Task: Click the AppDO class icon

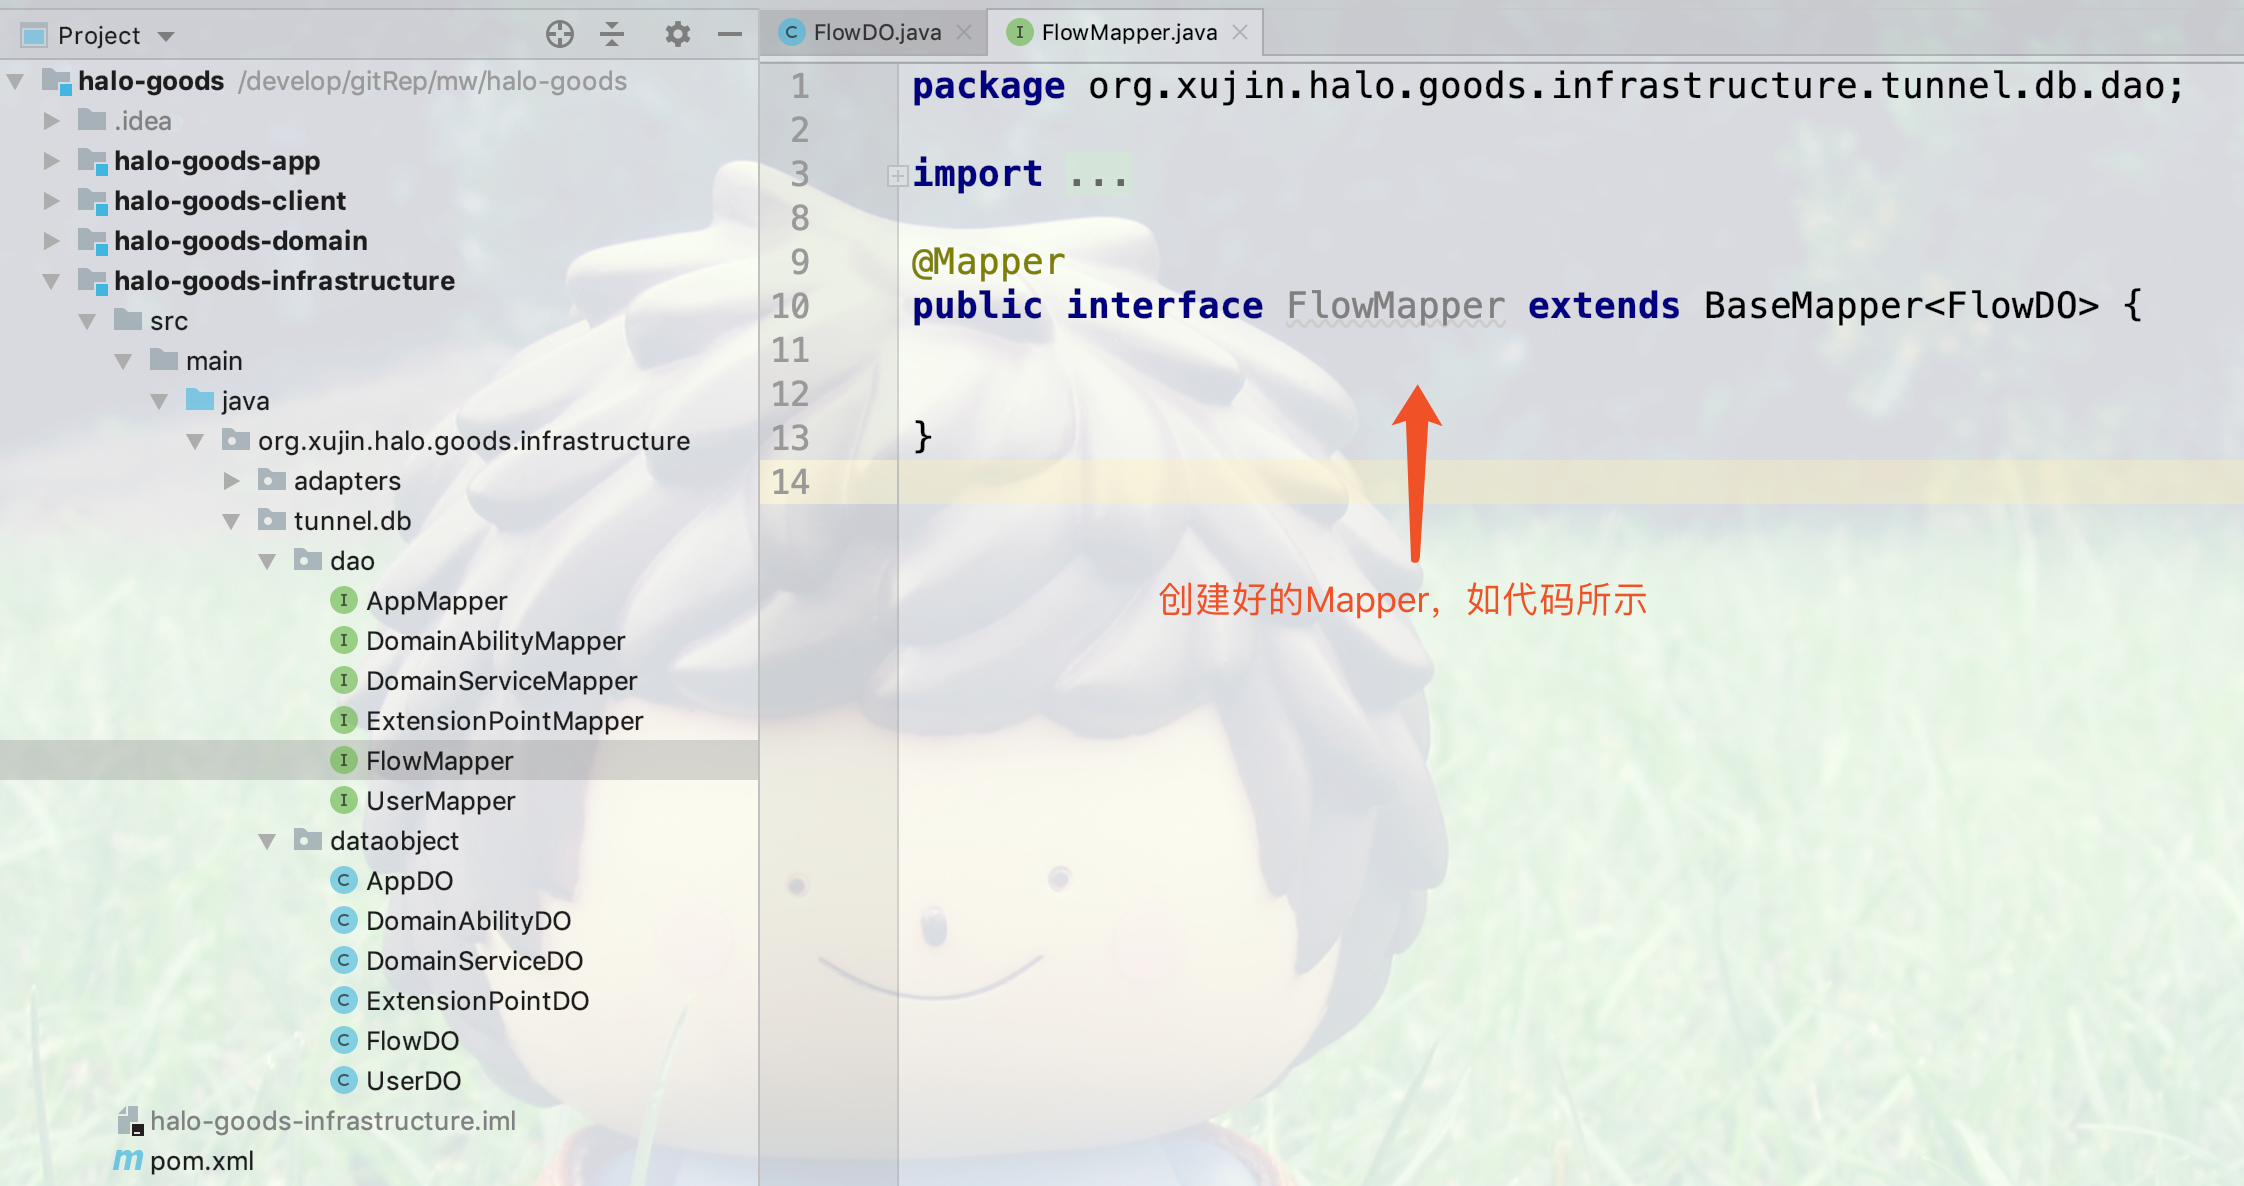Action: pos(343,880)
